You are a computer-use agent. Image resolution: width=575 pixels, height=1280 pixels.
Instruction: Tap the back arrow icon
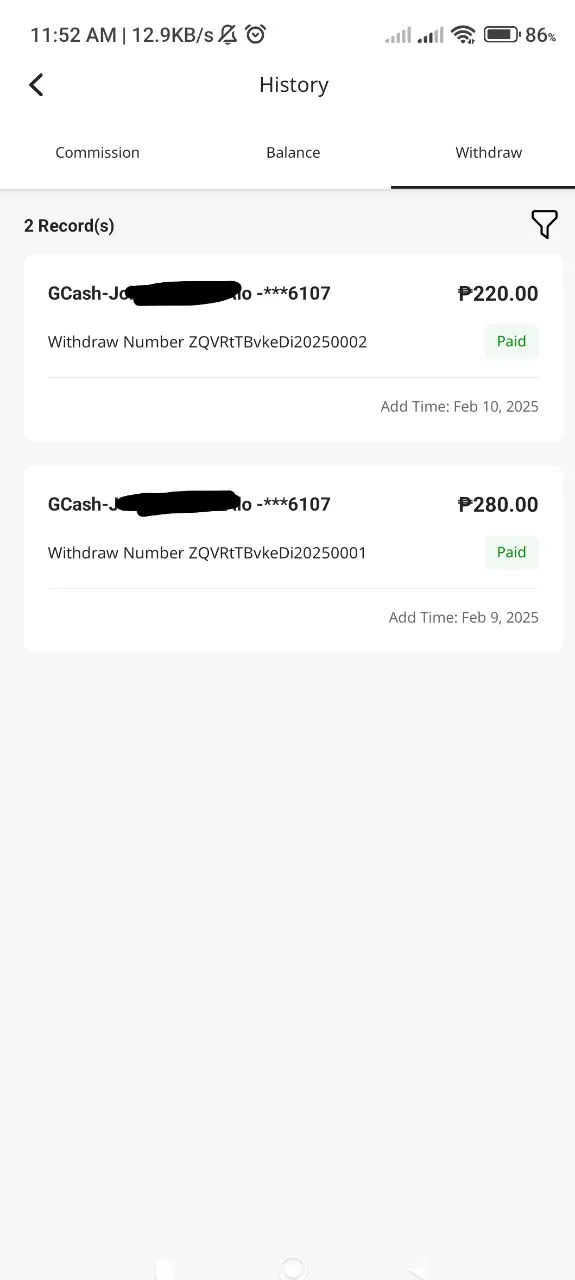[37, 85]
